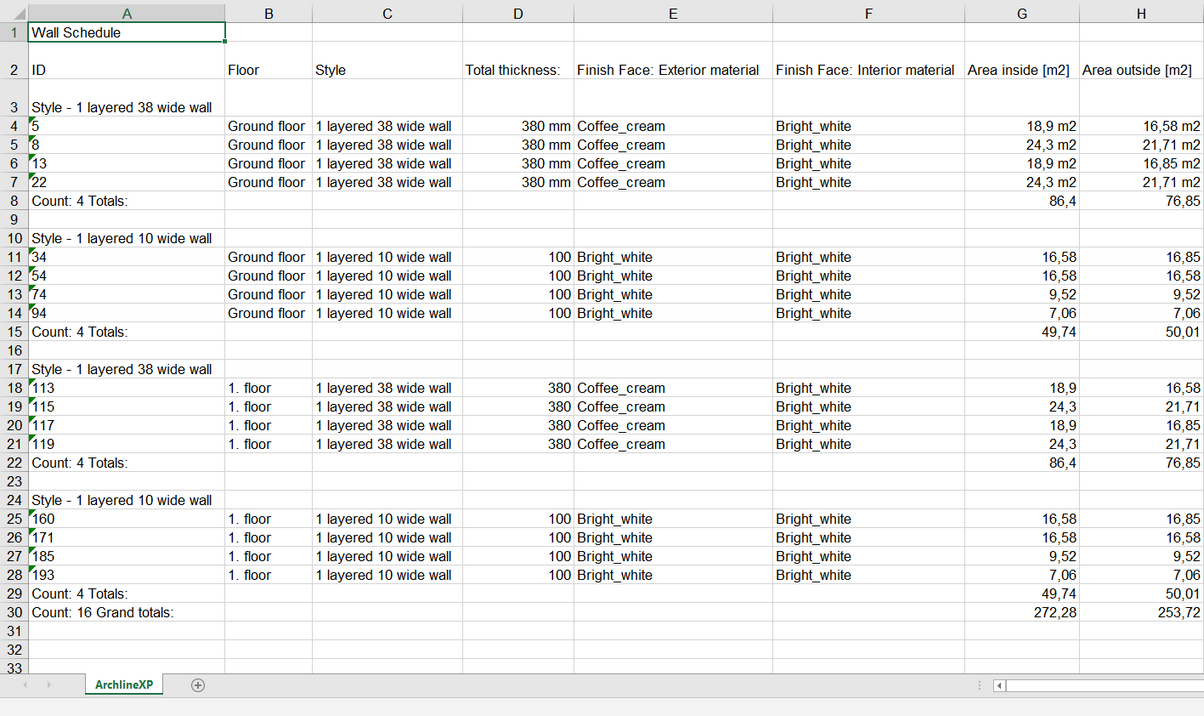Click ID cell '34' in row 11
Viewport: 1204px width, 716px height.
pos(126,257)
